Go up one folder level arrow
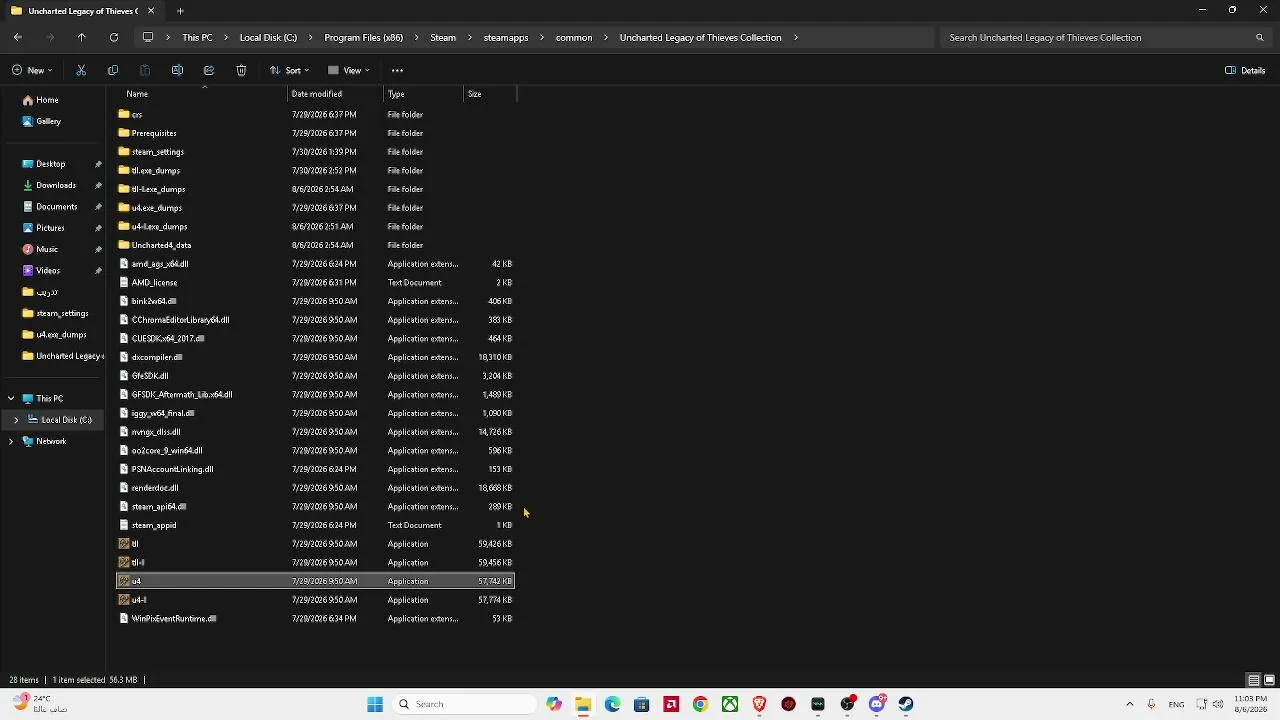1280x720 pixels. [82, 37]
